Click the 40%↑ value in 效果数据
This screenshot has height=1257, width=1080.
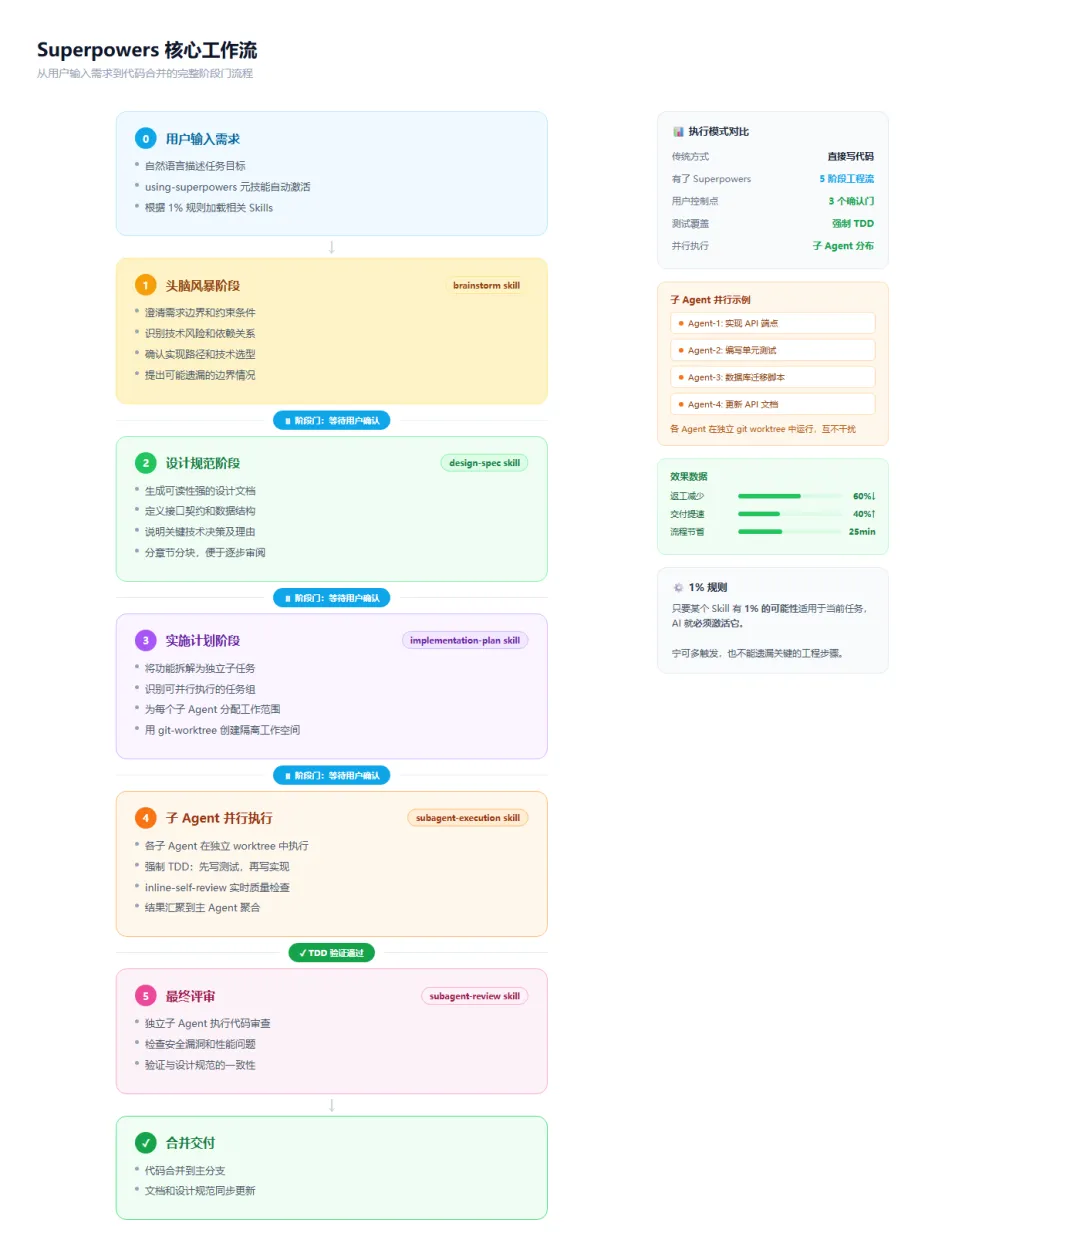(864, 514)
